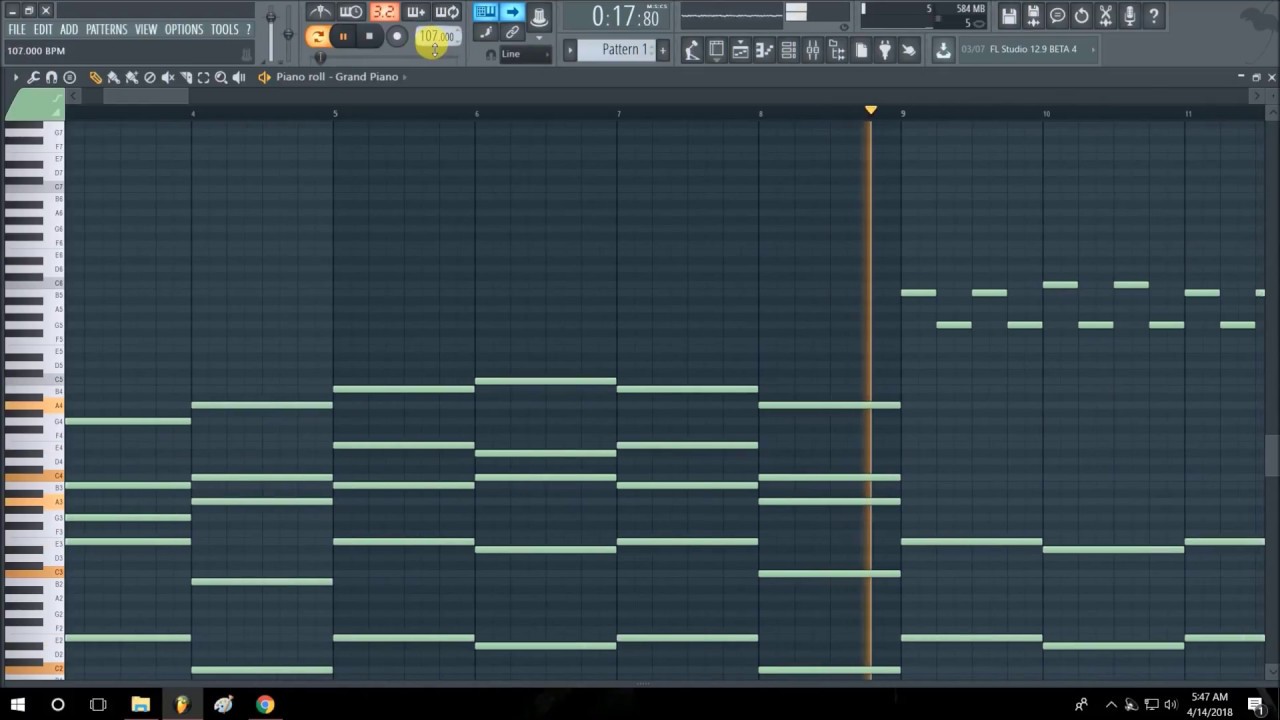Select the Zoom magnifier tool
Image resolution: width=1280 pixels, height=720 pixels.
(221, 77)
